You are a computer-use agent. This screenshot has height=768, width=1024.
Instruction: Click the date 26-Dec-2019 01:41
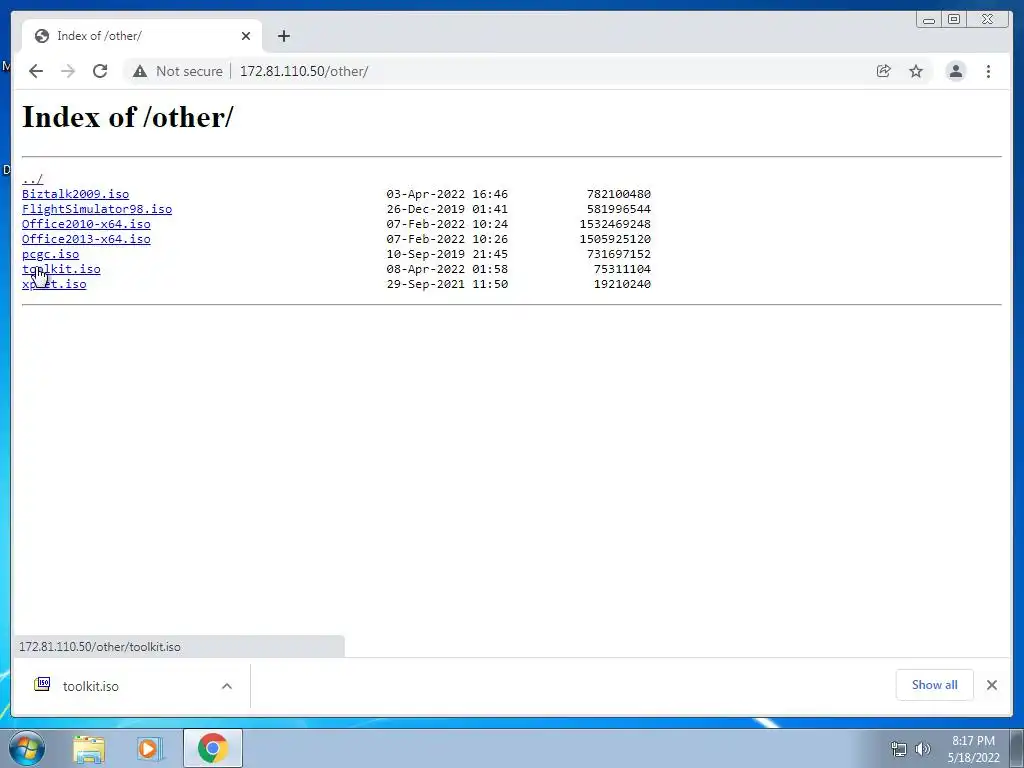(447, 209)
